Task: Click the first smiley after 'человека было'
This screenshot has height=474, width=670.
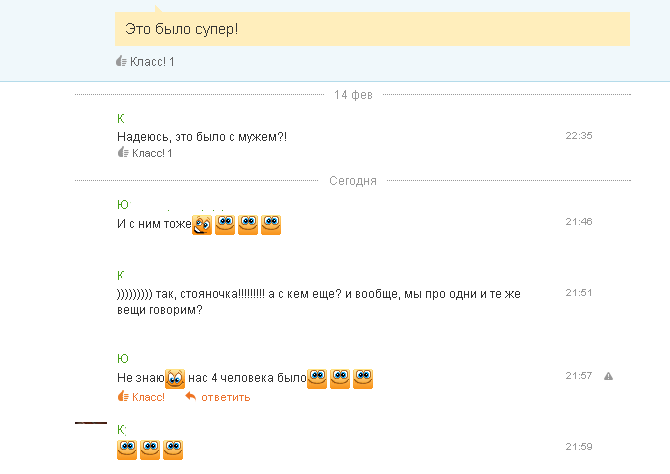Action: (317, 379)
